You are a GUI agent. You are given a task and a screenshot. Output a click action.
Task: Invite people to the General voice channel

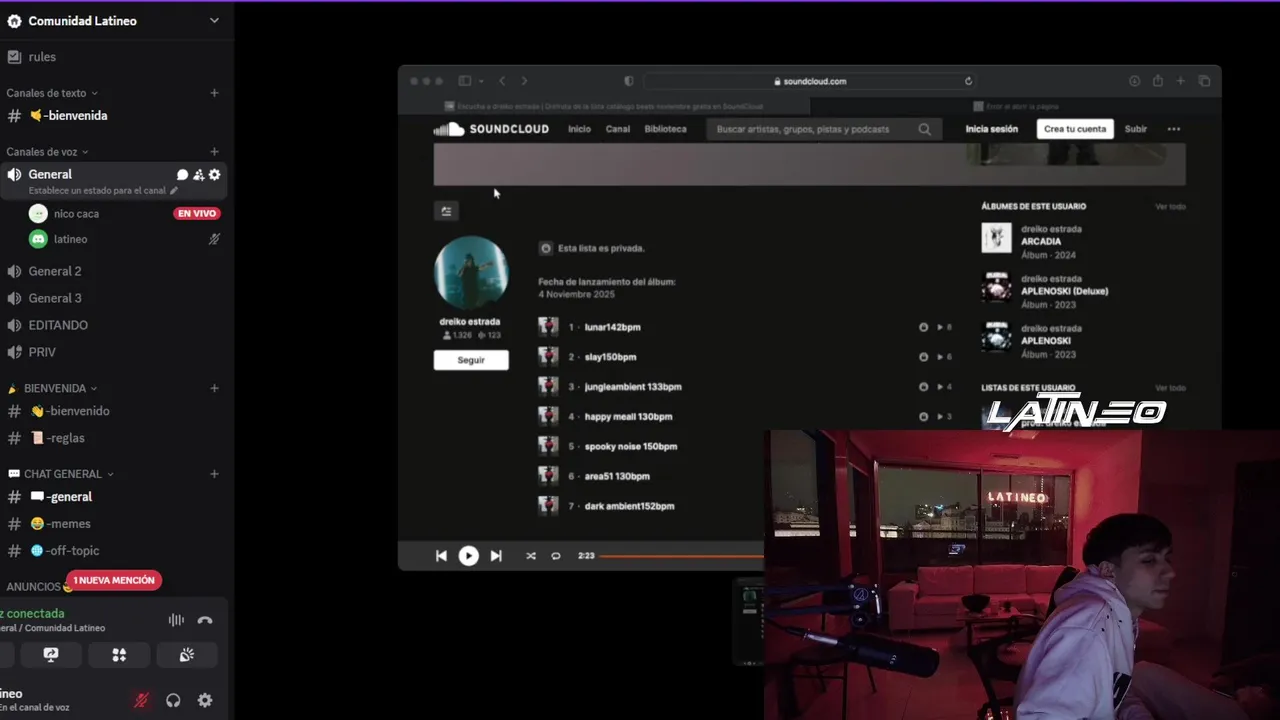198,175
